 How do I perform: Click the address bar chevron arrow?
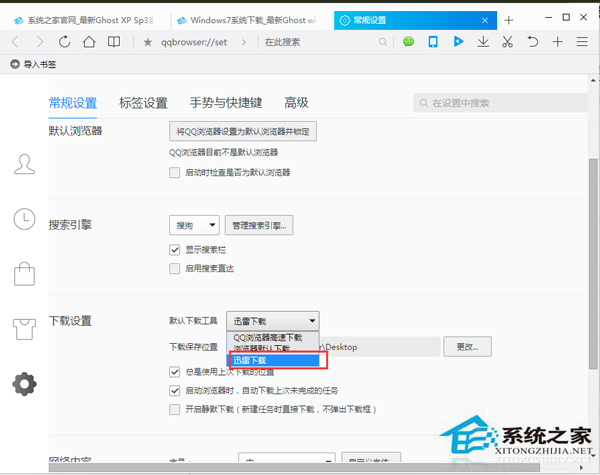pyautogui.click(x=244, y=42)
